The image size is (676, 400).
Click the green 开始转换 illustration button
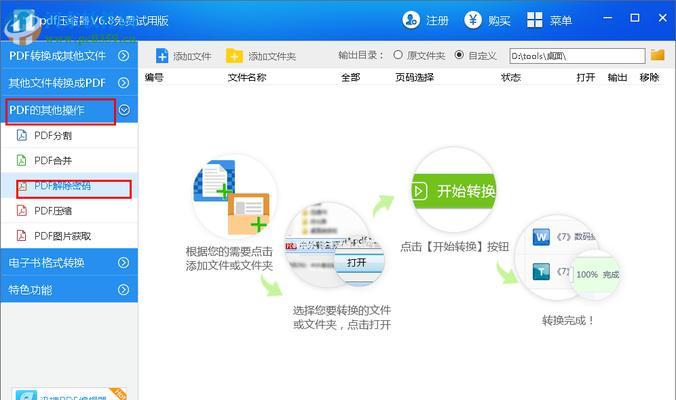tap(453, 191)
